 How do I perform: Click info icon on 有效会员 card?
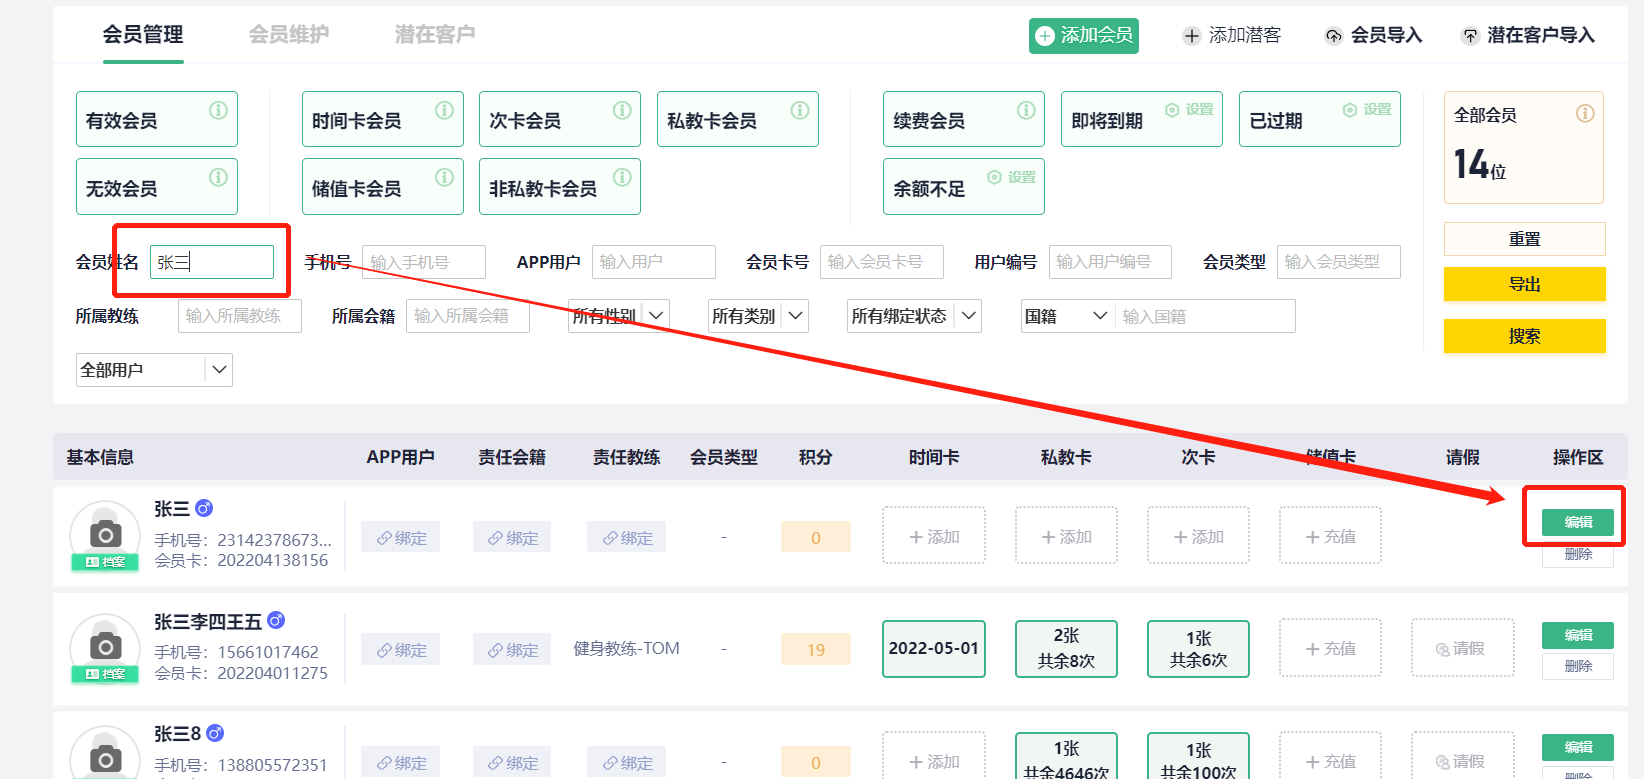coord(218,110)
